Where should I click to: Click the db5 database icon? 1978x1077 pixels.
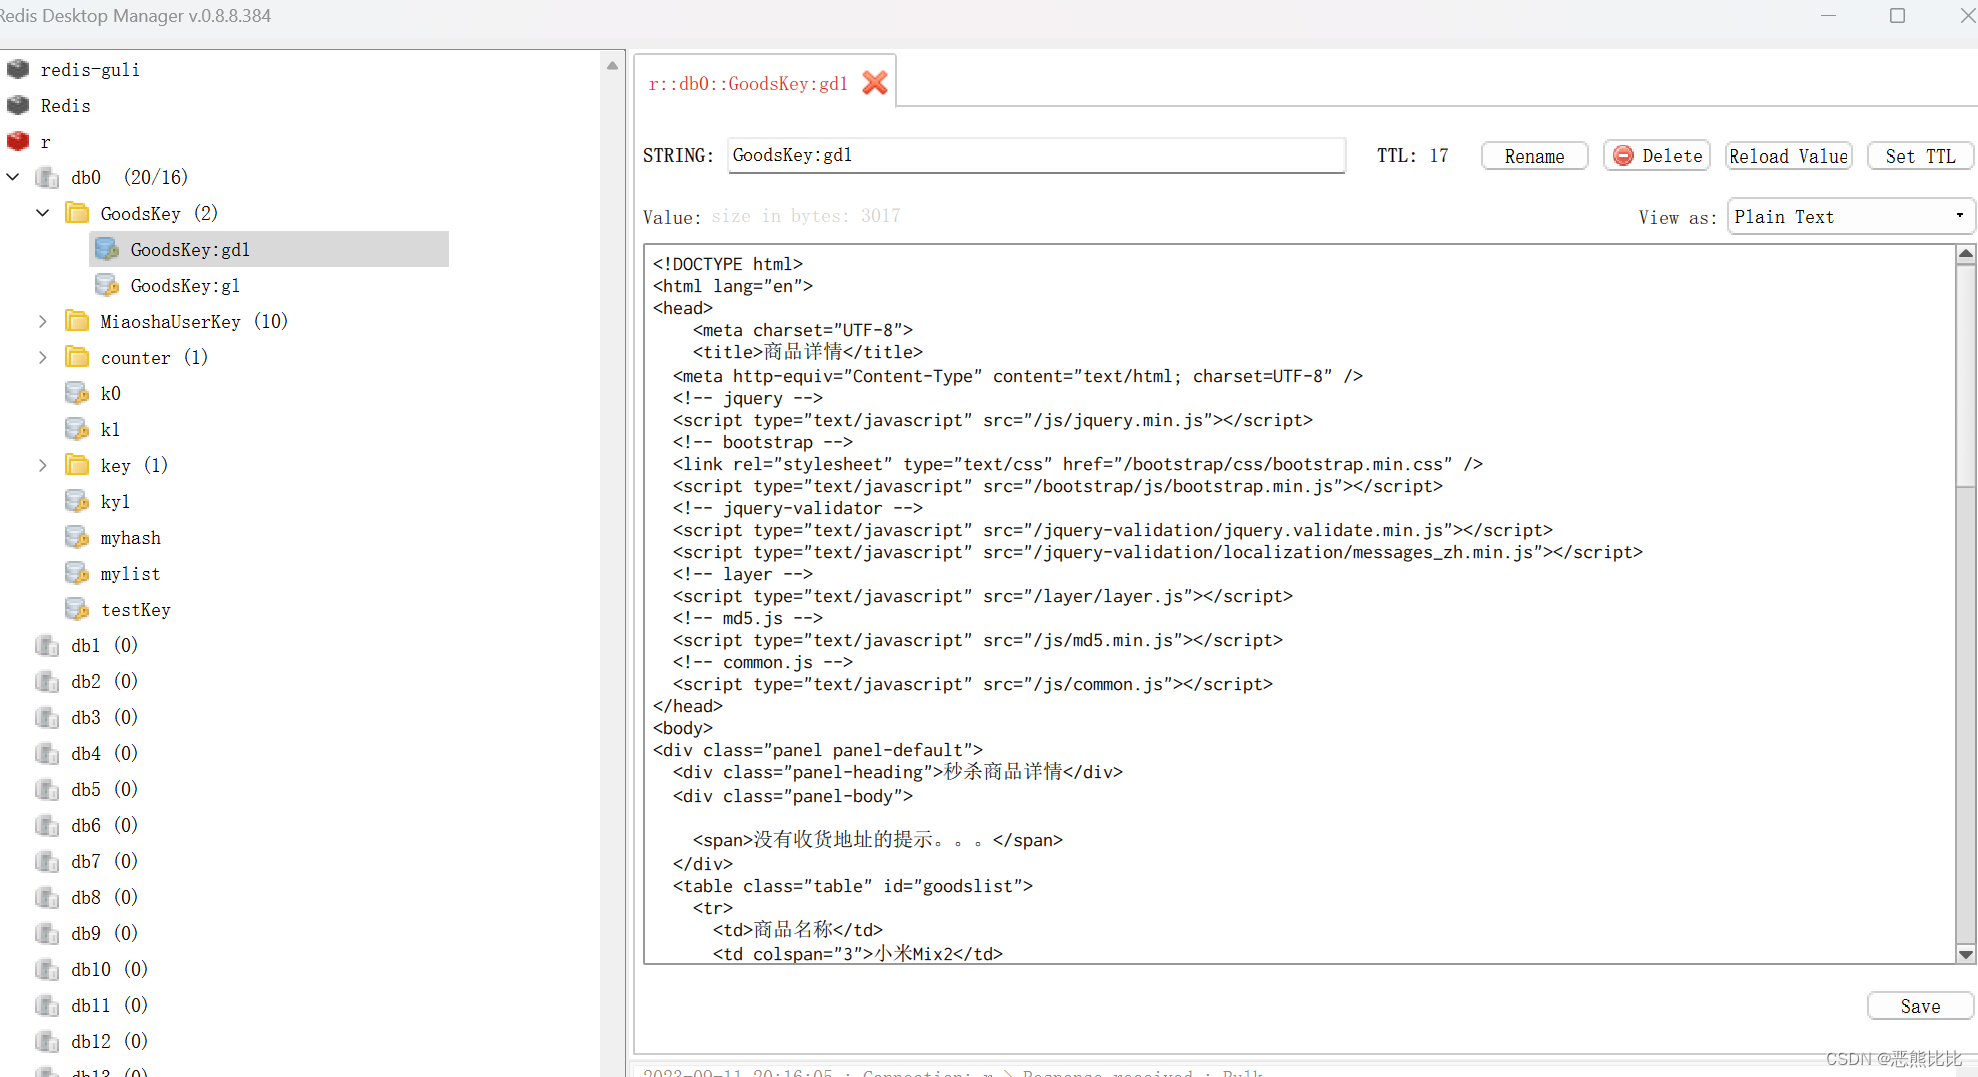pos(47,789)
